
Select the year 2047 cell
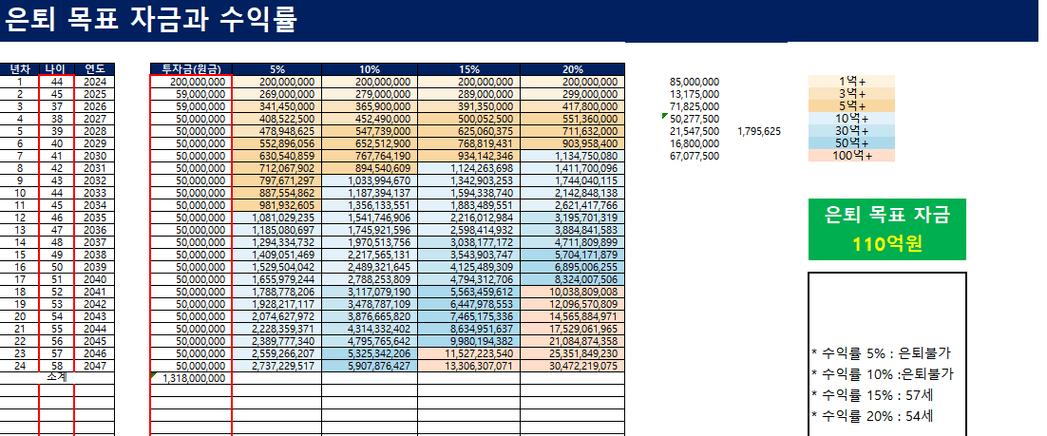point(95,366)
